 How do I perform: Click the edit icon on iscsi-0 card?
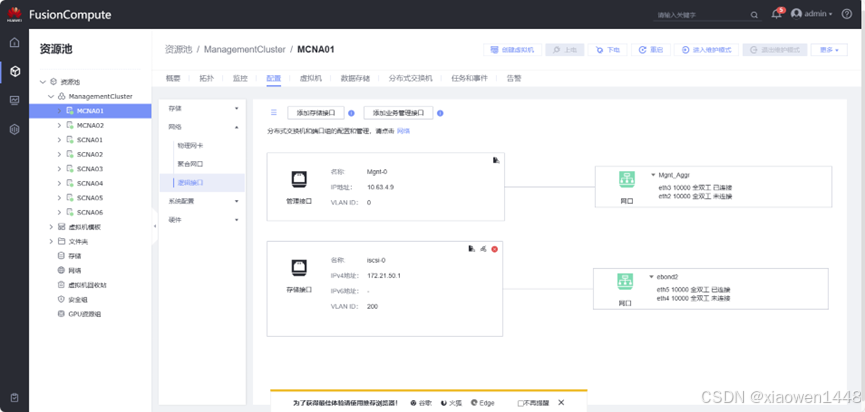pyautogui.click(x=471, y=249)
